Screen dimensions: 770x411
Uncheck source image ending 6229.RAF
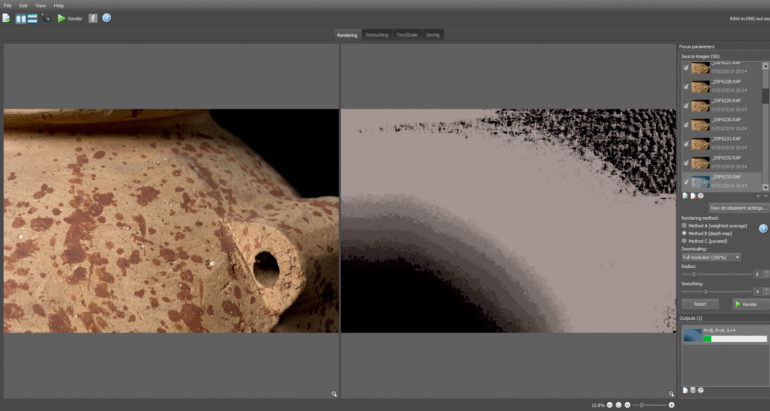tap(686, 106)
